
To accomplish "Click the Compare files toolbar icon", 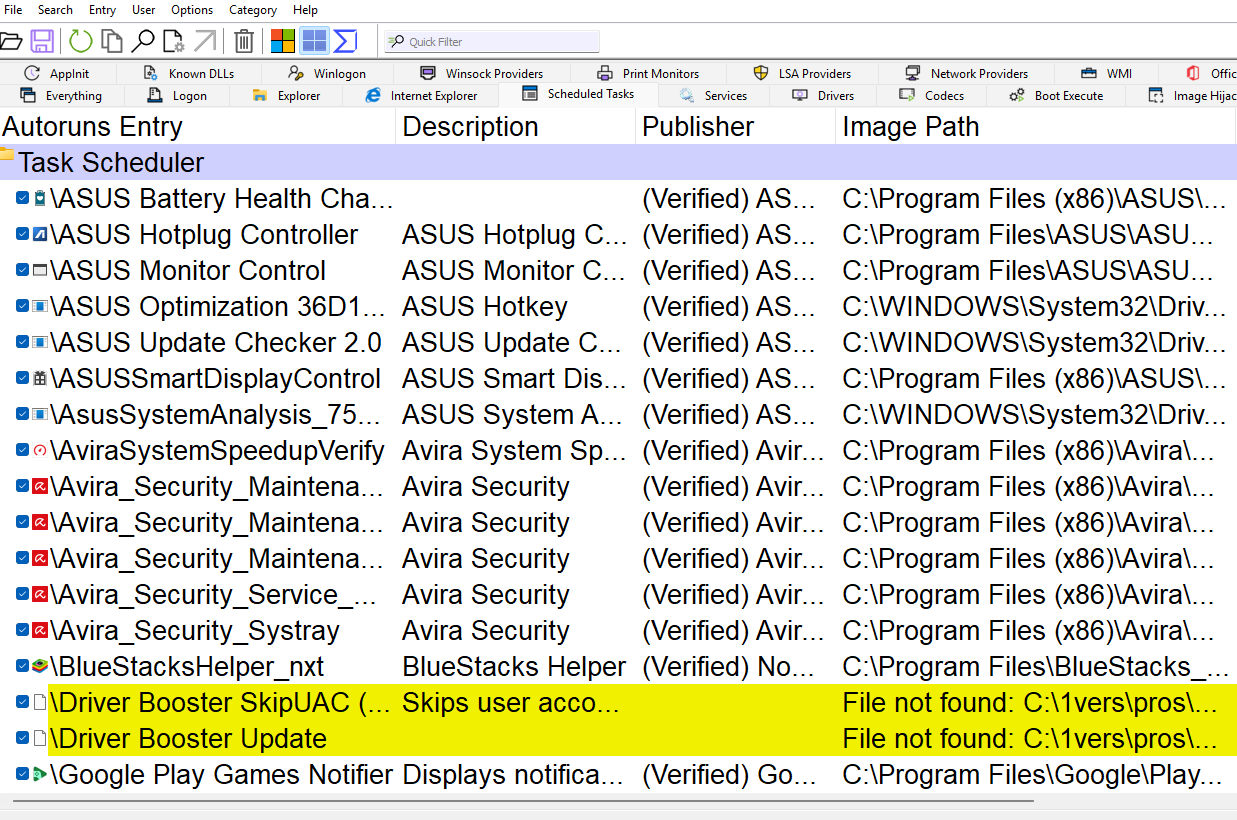I will [x=112, y=41].
